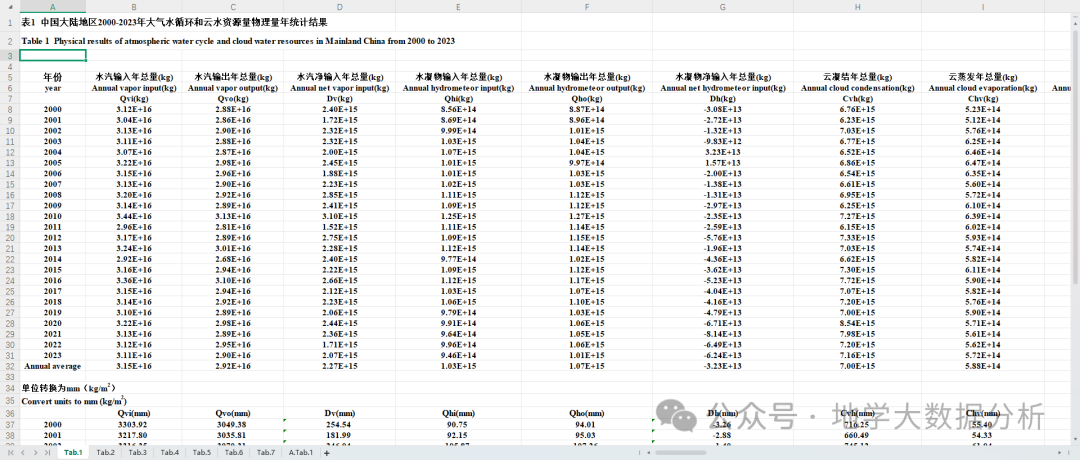Select column H header
The width and height of the screenshot is (1080, 460).
[858, 6]
